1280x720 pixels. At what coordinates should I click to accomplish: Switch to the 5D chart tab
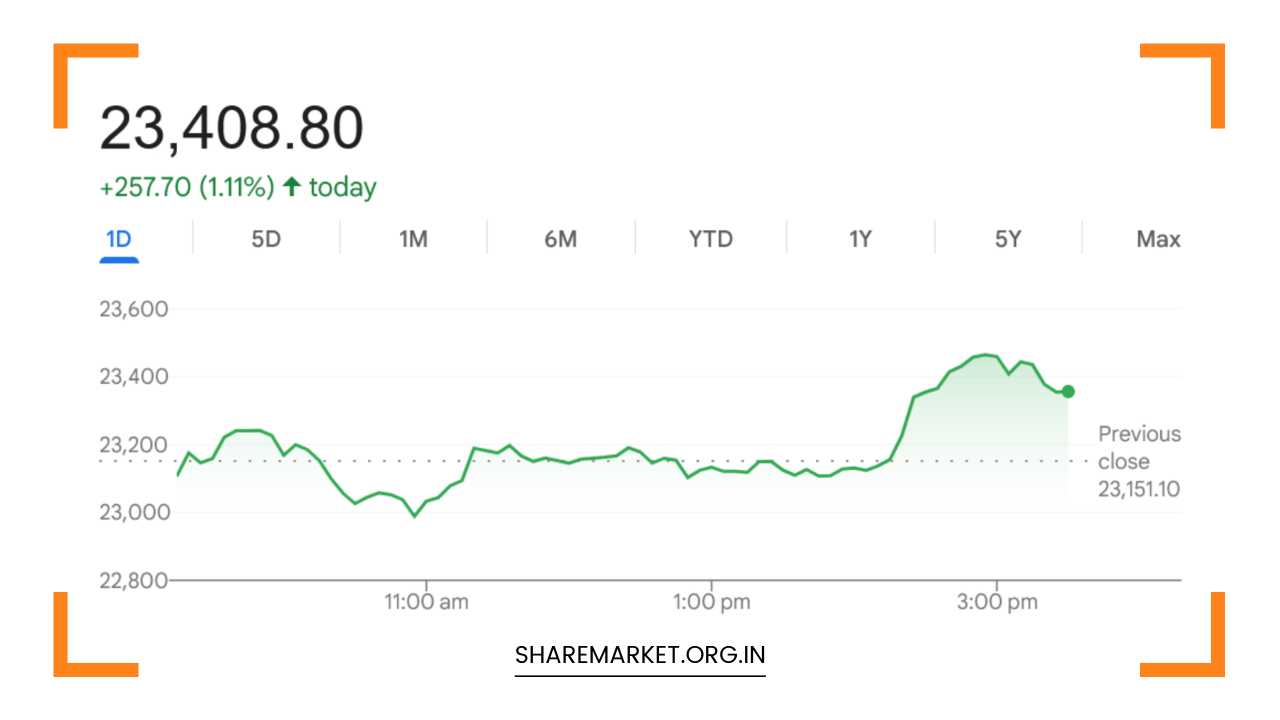click(x=266, y=239)
